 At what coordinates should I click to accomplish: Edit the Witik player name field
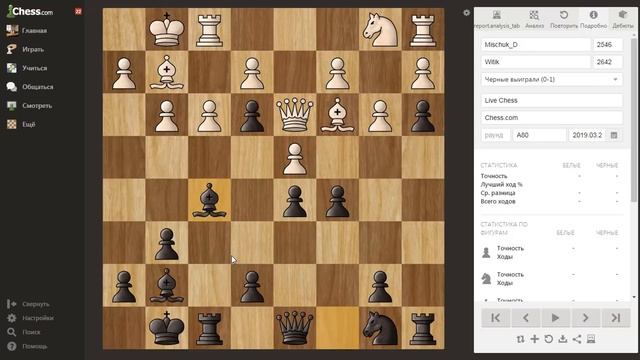tap(535, 62)
